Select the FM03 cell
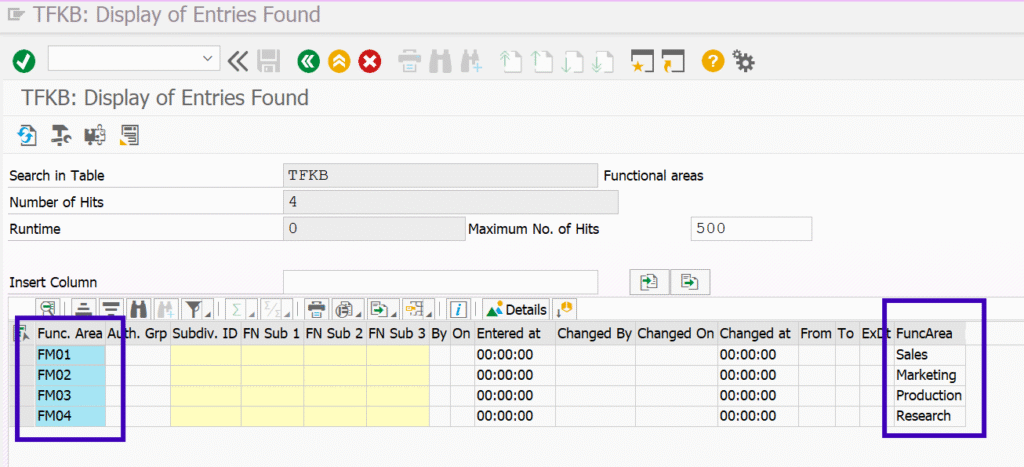 point(70,396)
